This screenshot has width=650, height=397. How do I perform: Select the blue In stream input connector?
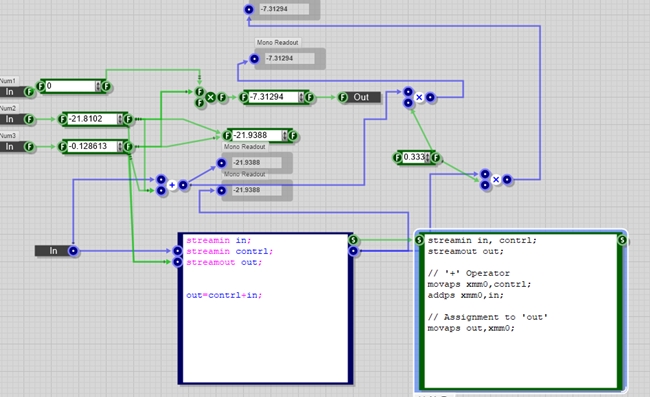[73, 251]
